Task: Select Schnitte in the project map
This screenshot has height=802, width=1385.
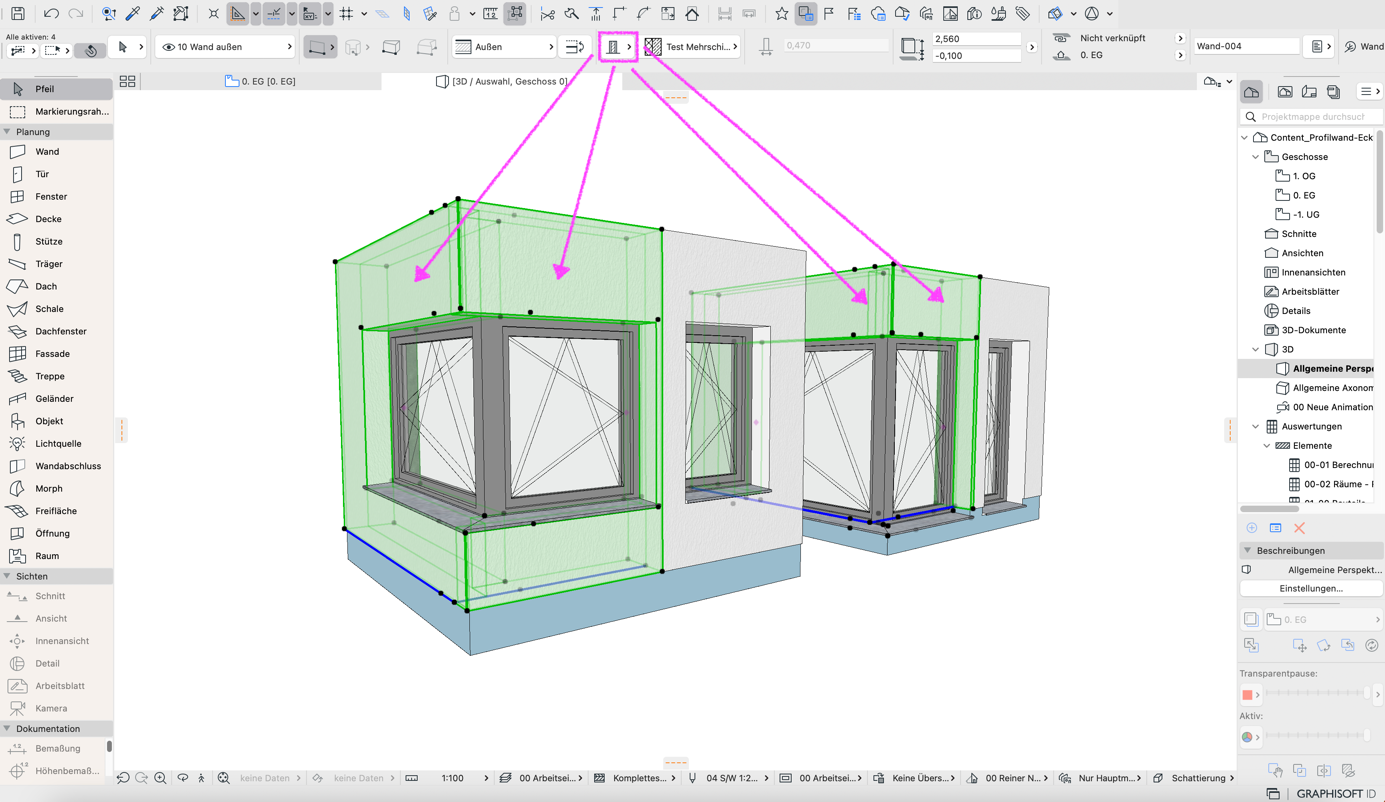Action: (1298, 234)
